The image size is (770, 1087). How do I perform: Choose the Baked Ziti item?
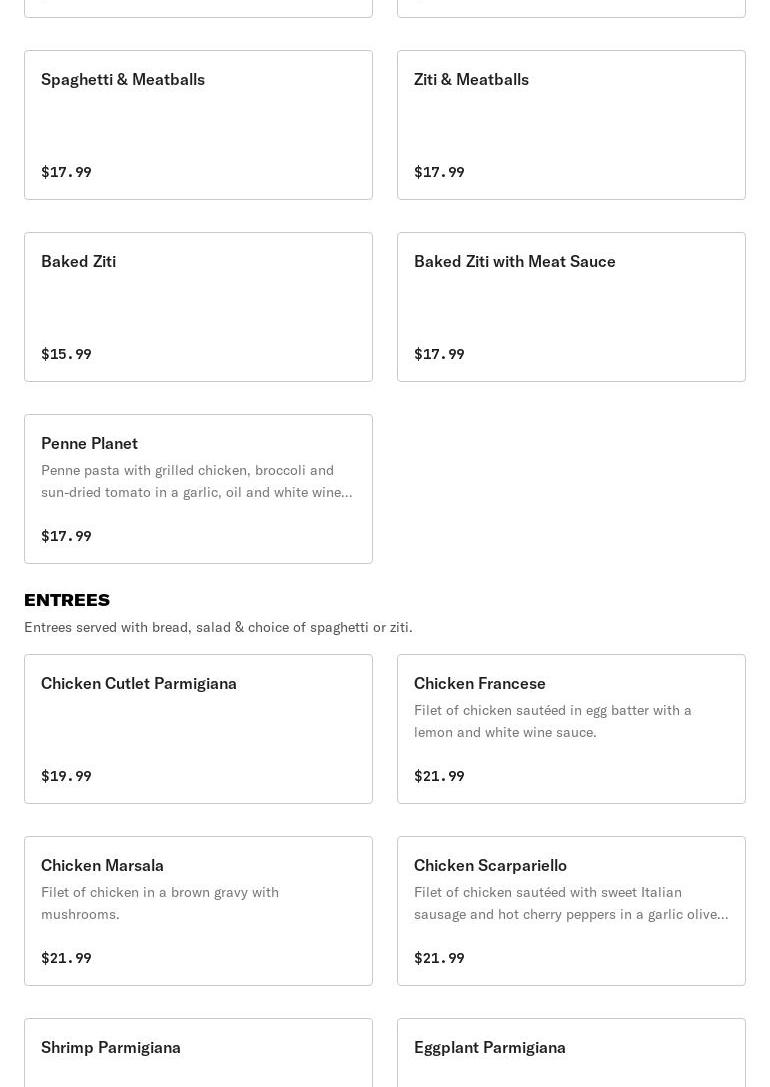tap(198, 306)
